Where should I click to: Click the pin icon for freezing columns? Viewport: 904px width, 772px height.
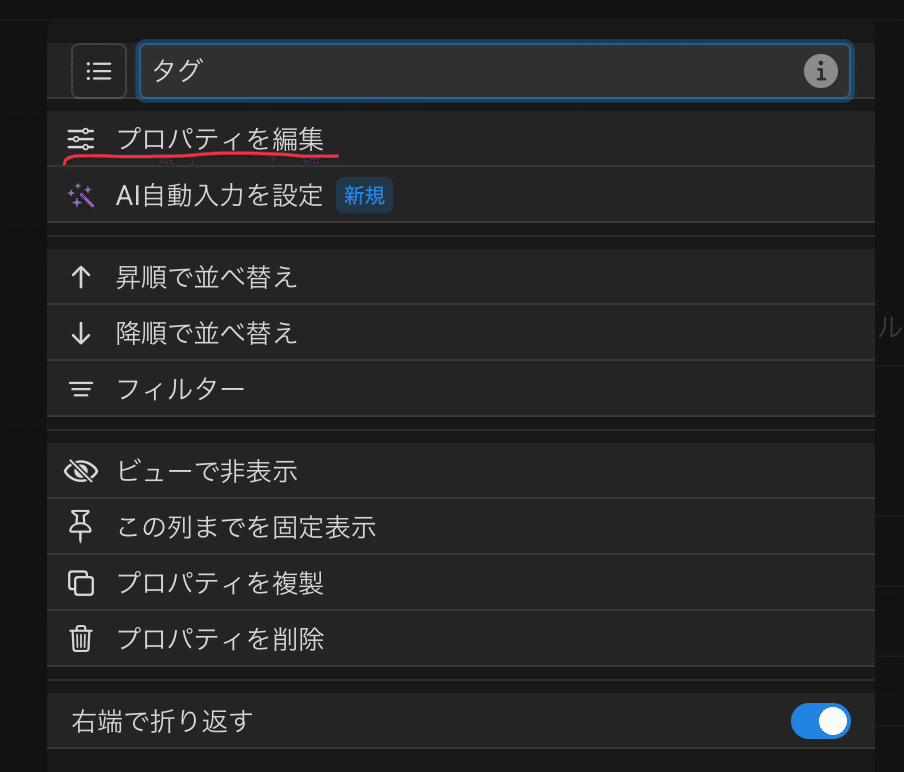coord(81,527)
